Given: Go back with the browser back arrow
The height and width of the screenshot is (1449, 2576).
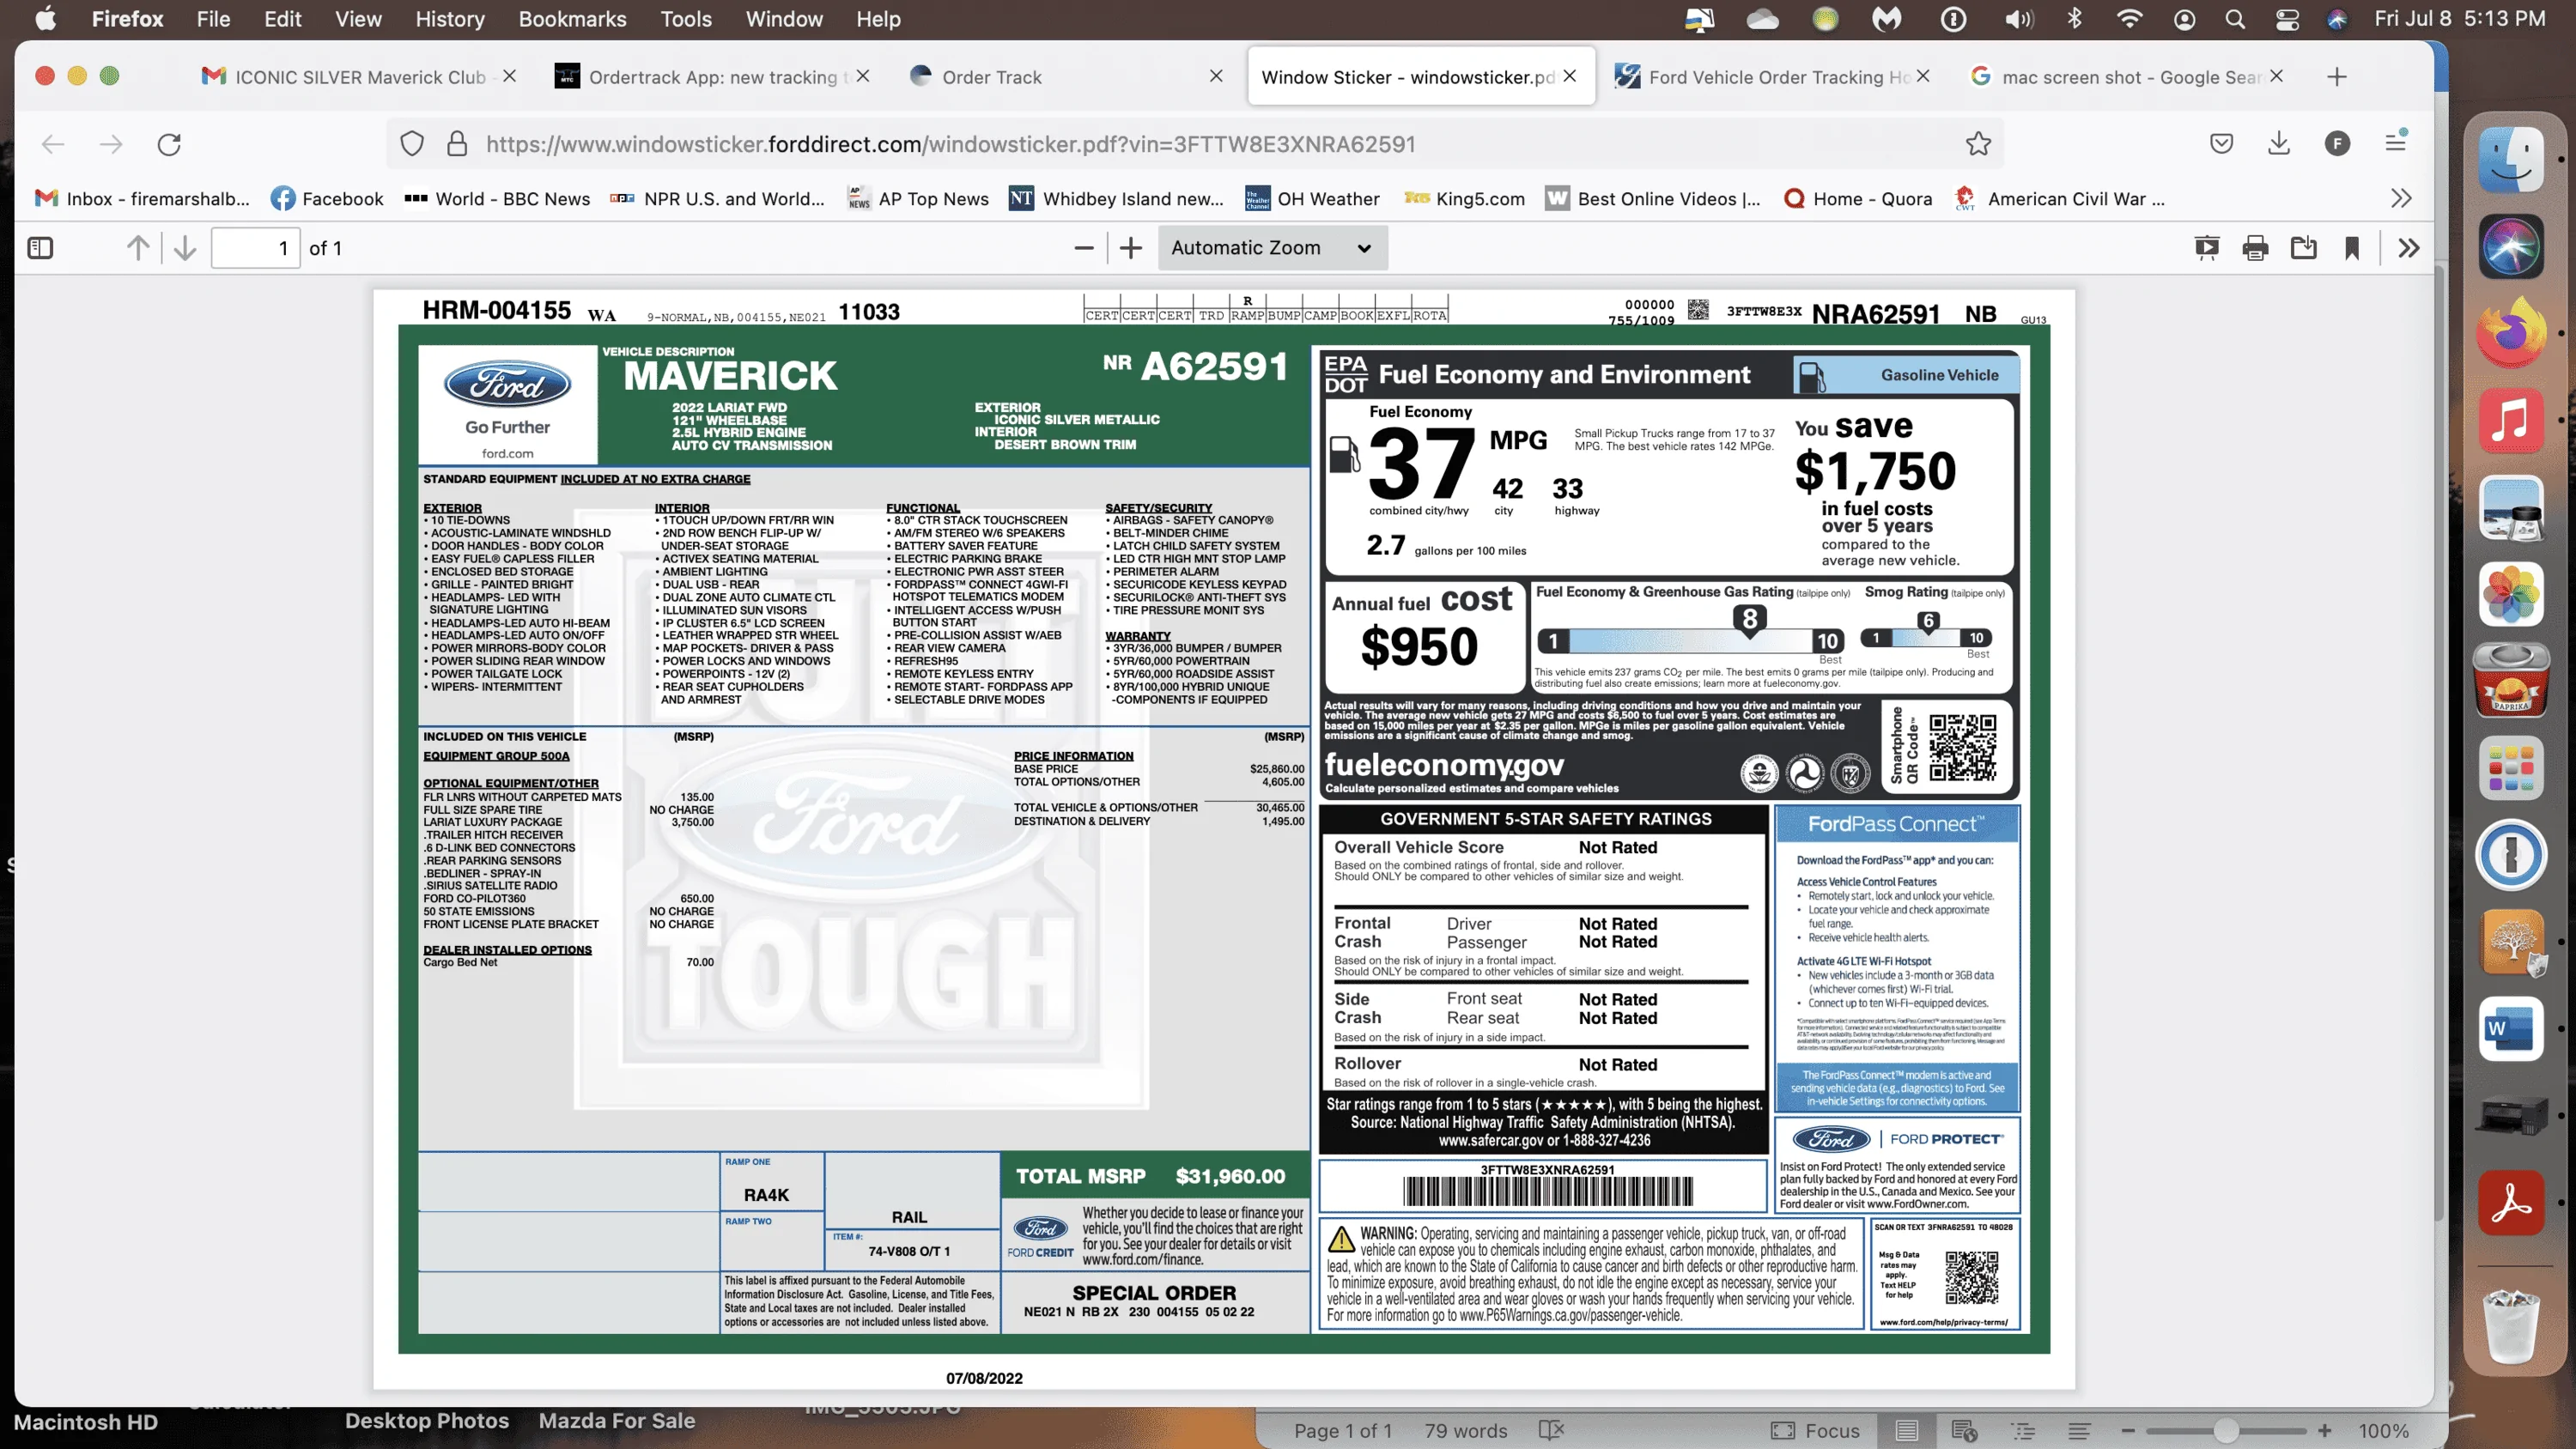Looking at the screenshot, I should [x=53, y=144].
